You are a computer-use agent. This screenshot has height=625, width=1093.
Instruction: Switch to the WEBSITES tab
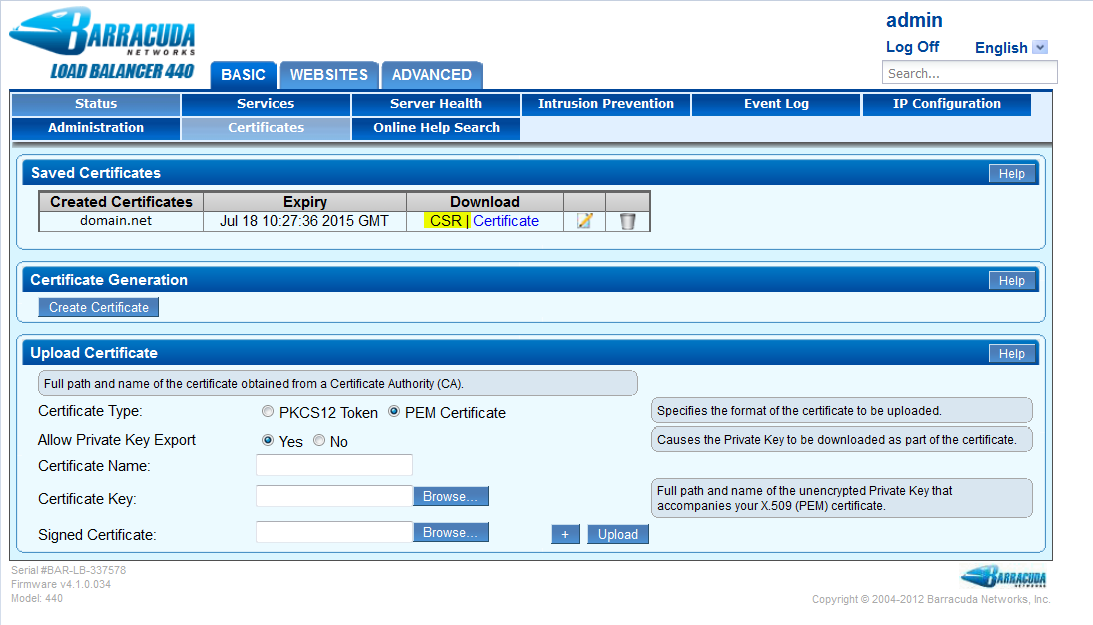pyautogui.click(x=328, y=75)
